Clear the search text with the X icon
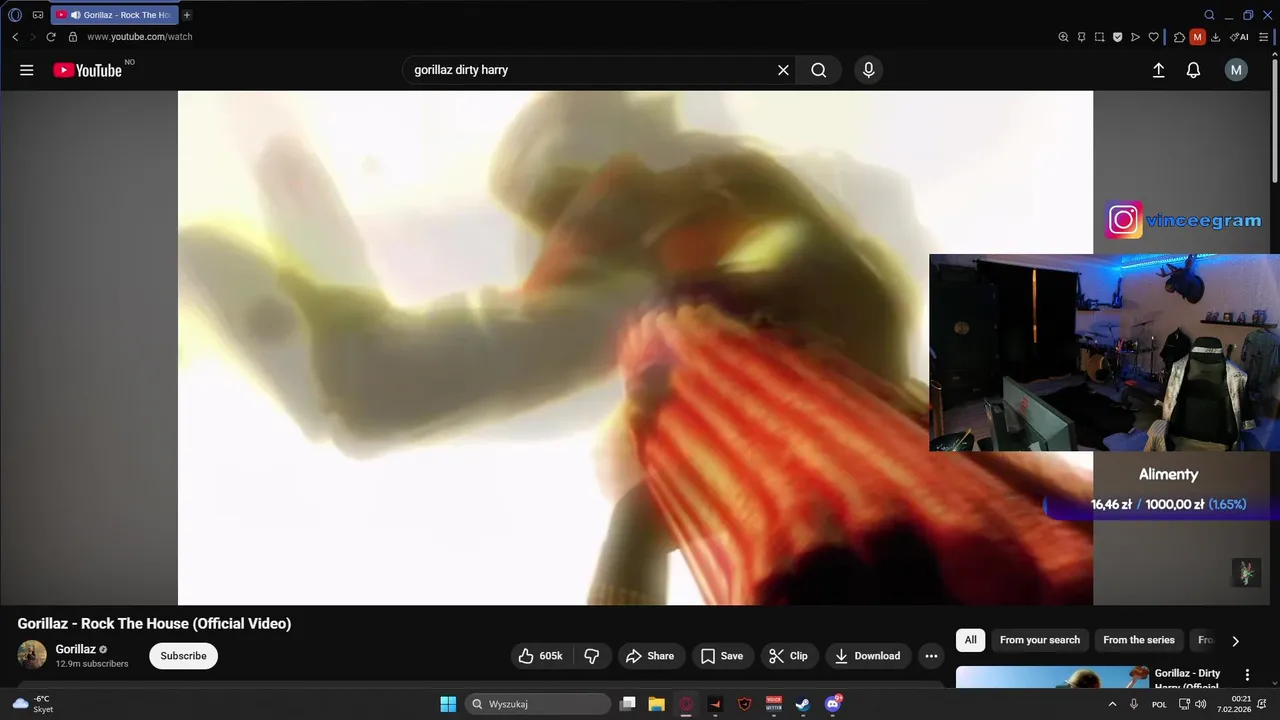This screenshot has height=720, width=1280. coord(783,70)
